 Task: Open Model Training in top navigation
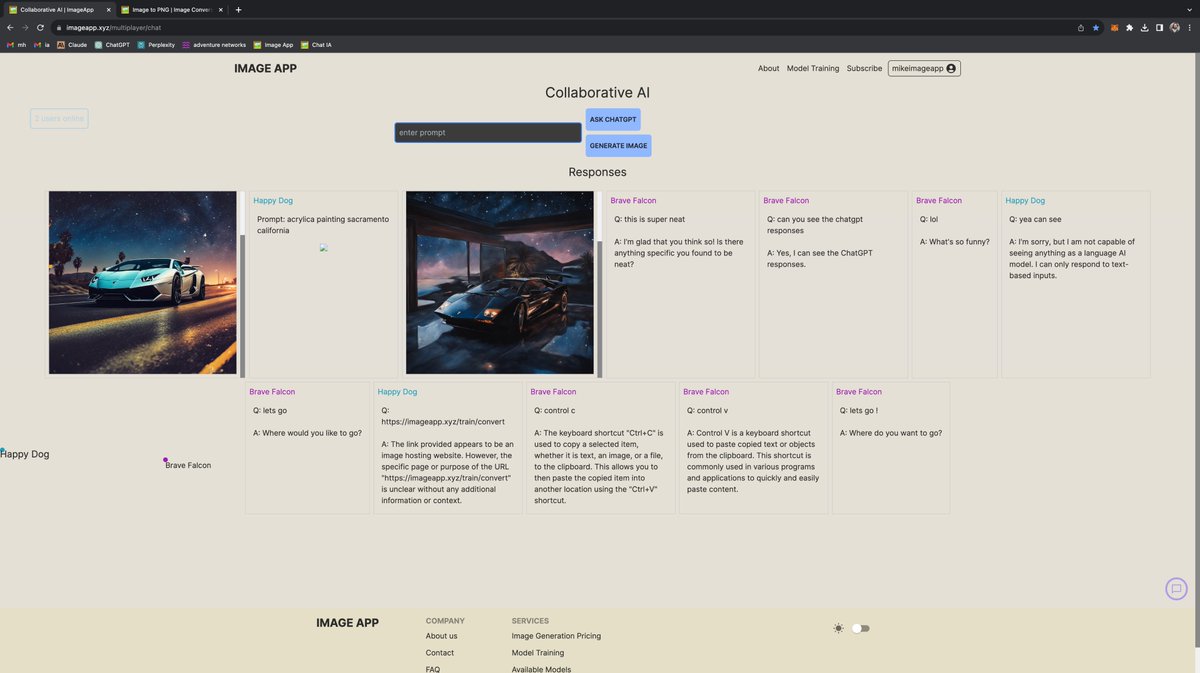(x=813, y=69)
